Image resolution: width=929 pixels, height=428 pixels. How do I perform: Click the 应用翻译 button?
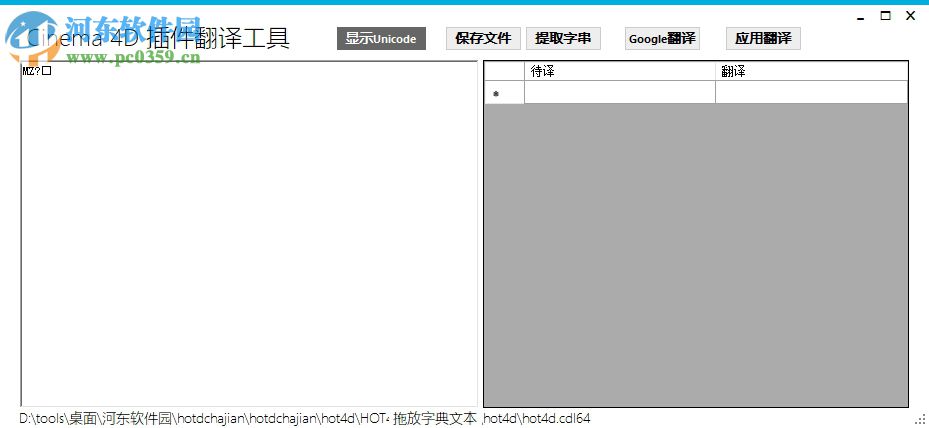[x=763, y=39]
